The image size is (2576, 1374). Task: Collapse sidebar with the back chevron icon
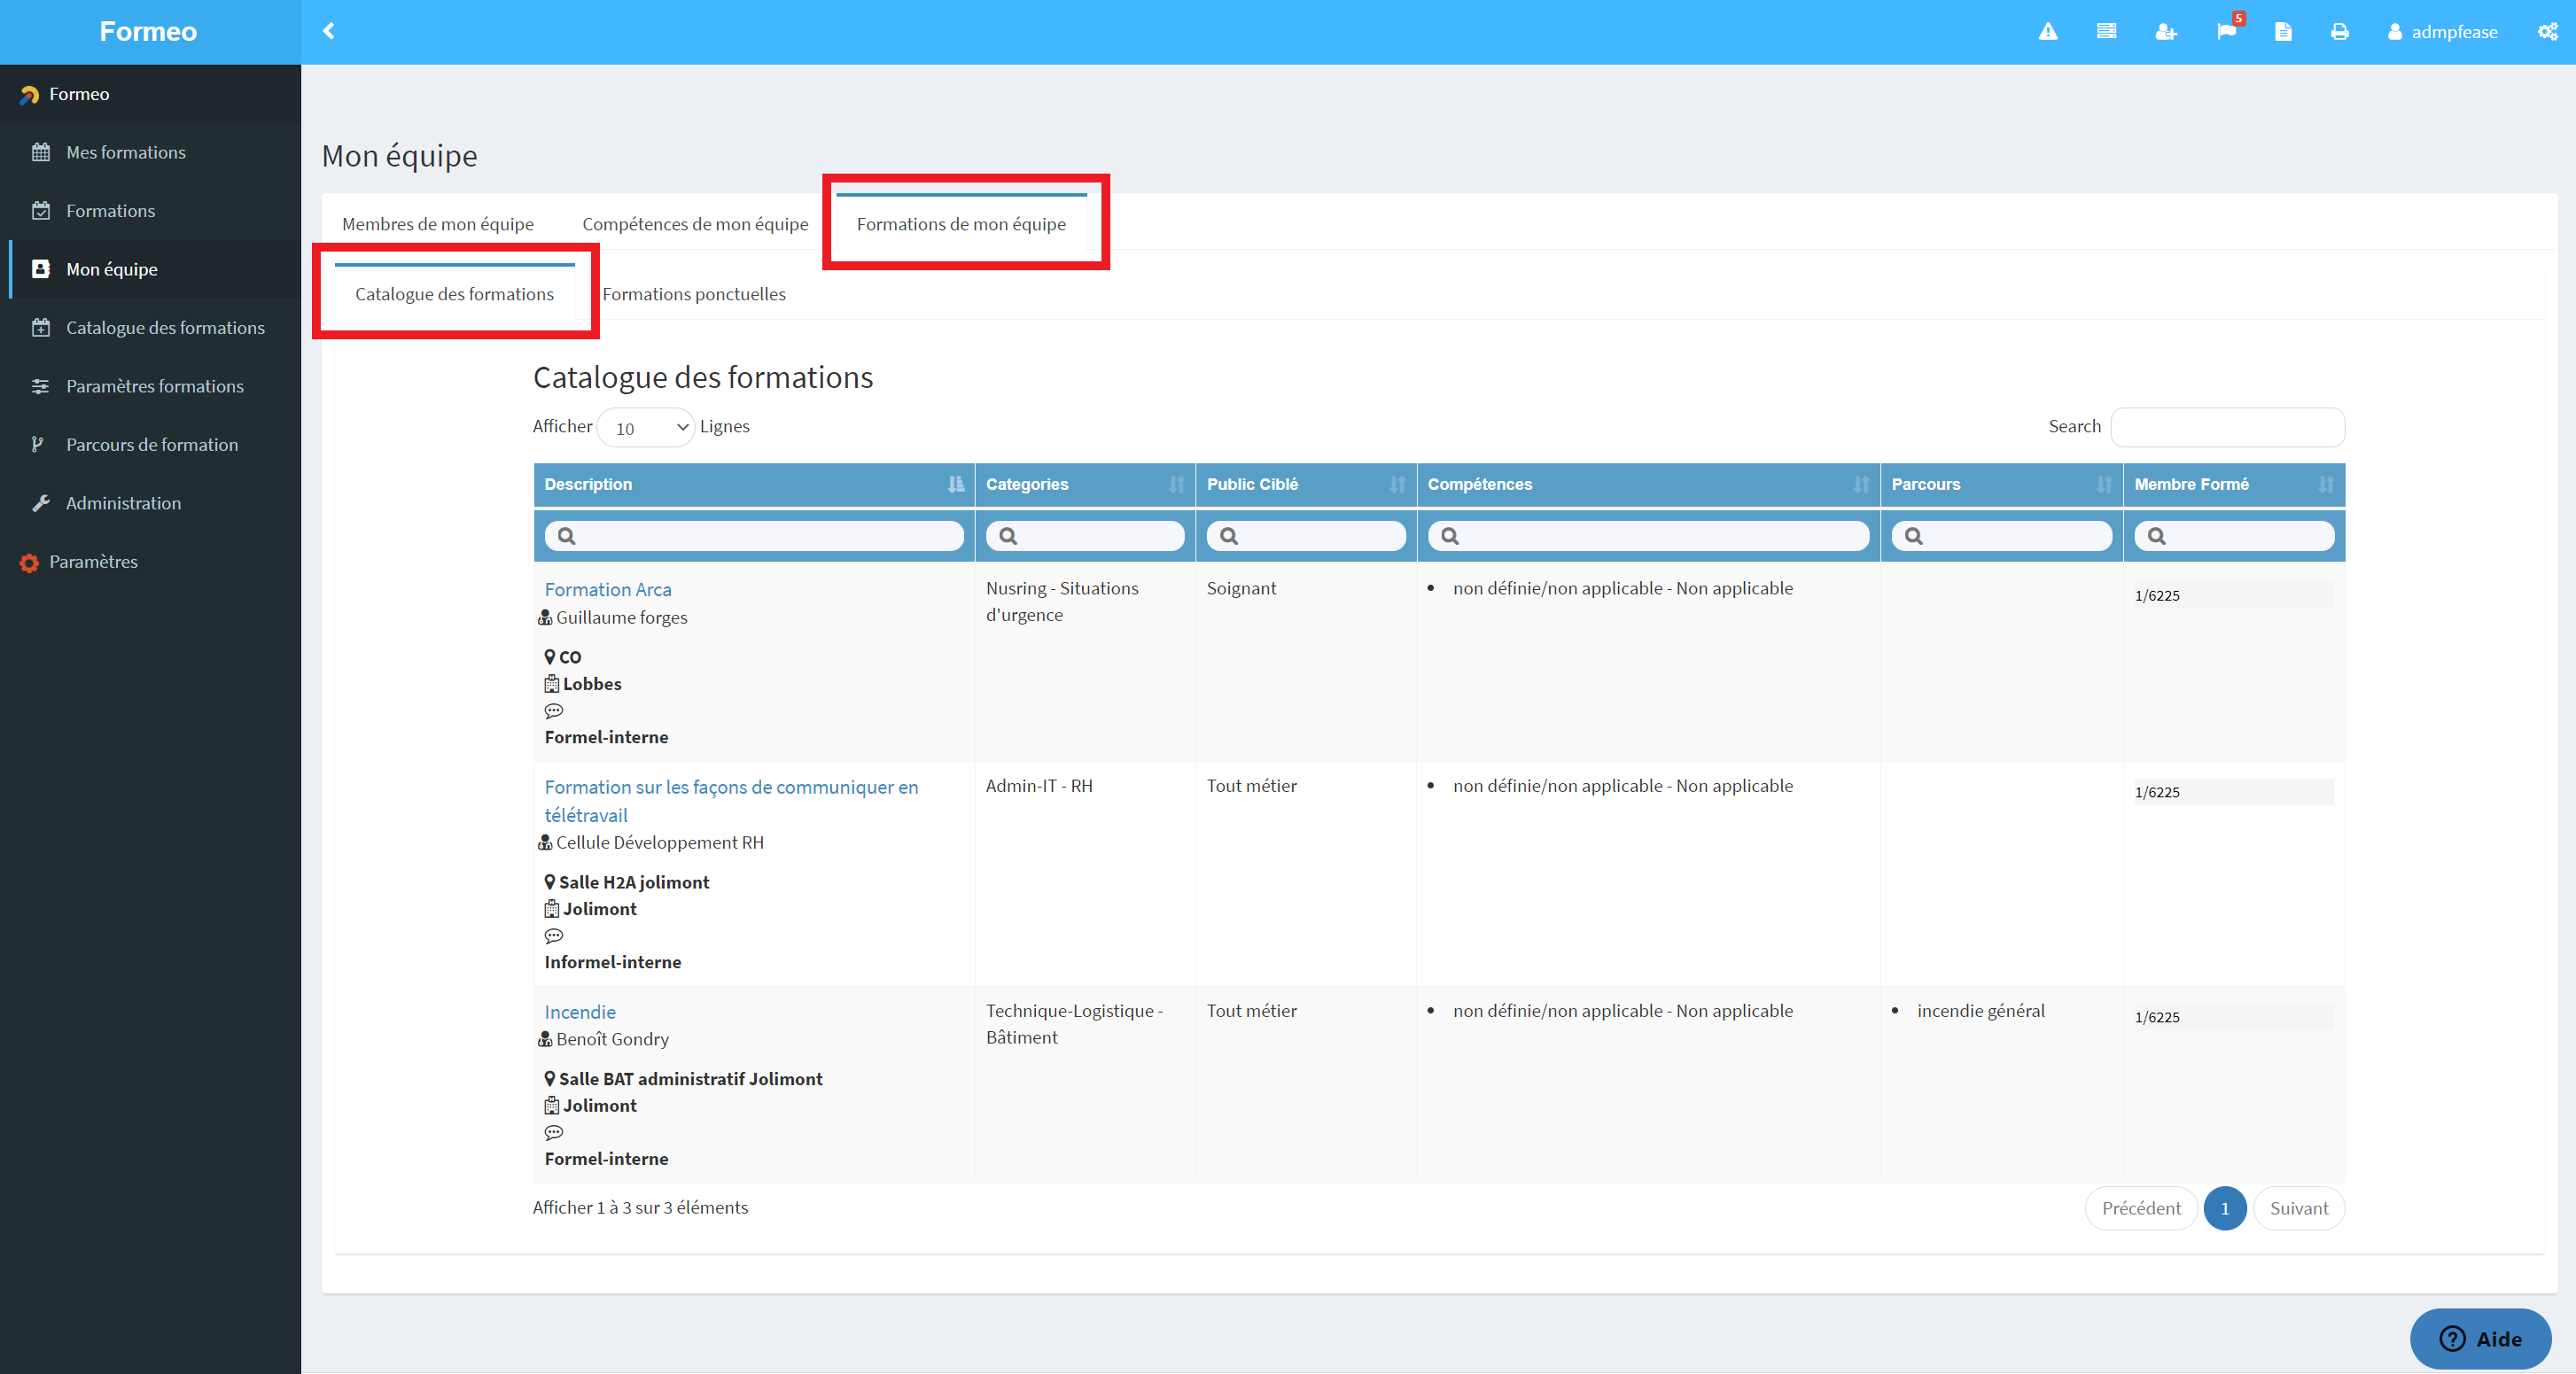click(x=328, y=31)
